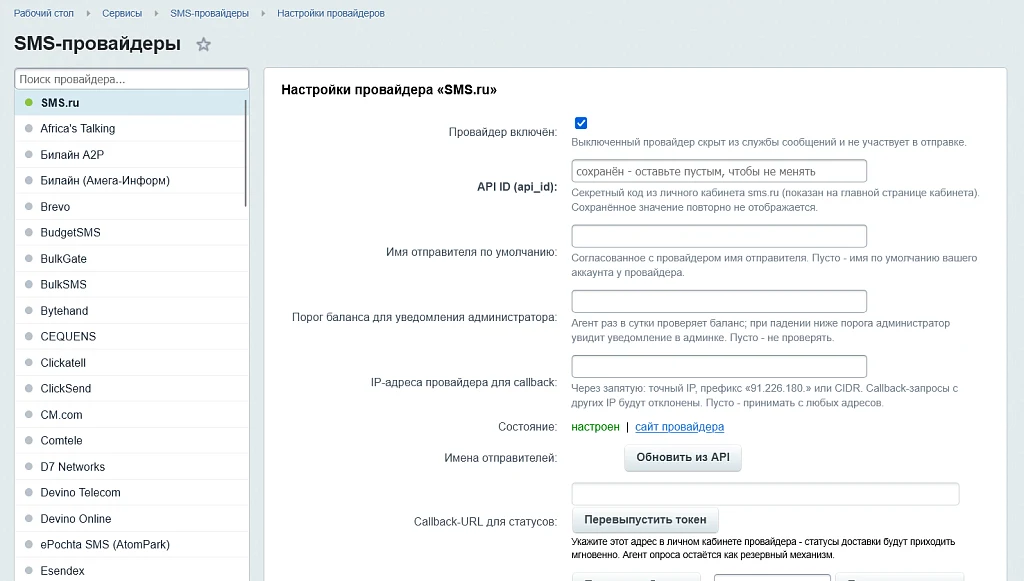The height and width of the screenshot is (581, 1024).
Task: Click the "Обновить из API" button
Action: click(x=683, y=458)
